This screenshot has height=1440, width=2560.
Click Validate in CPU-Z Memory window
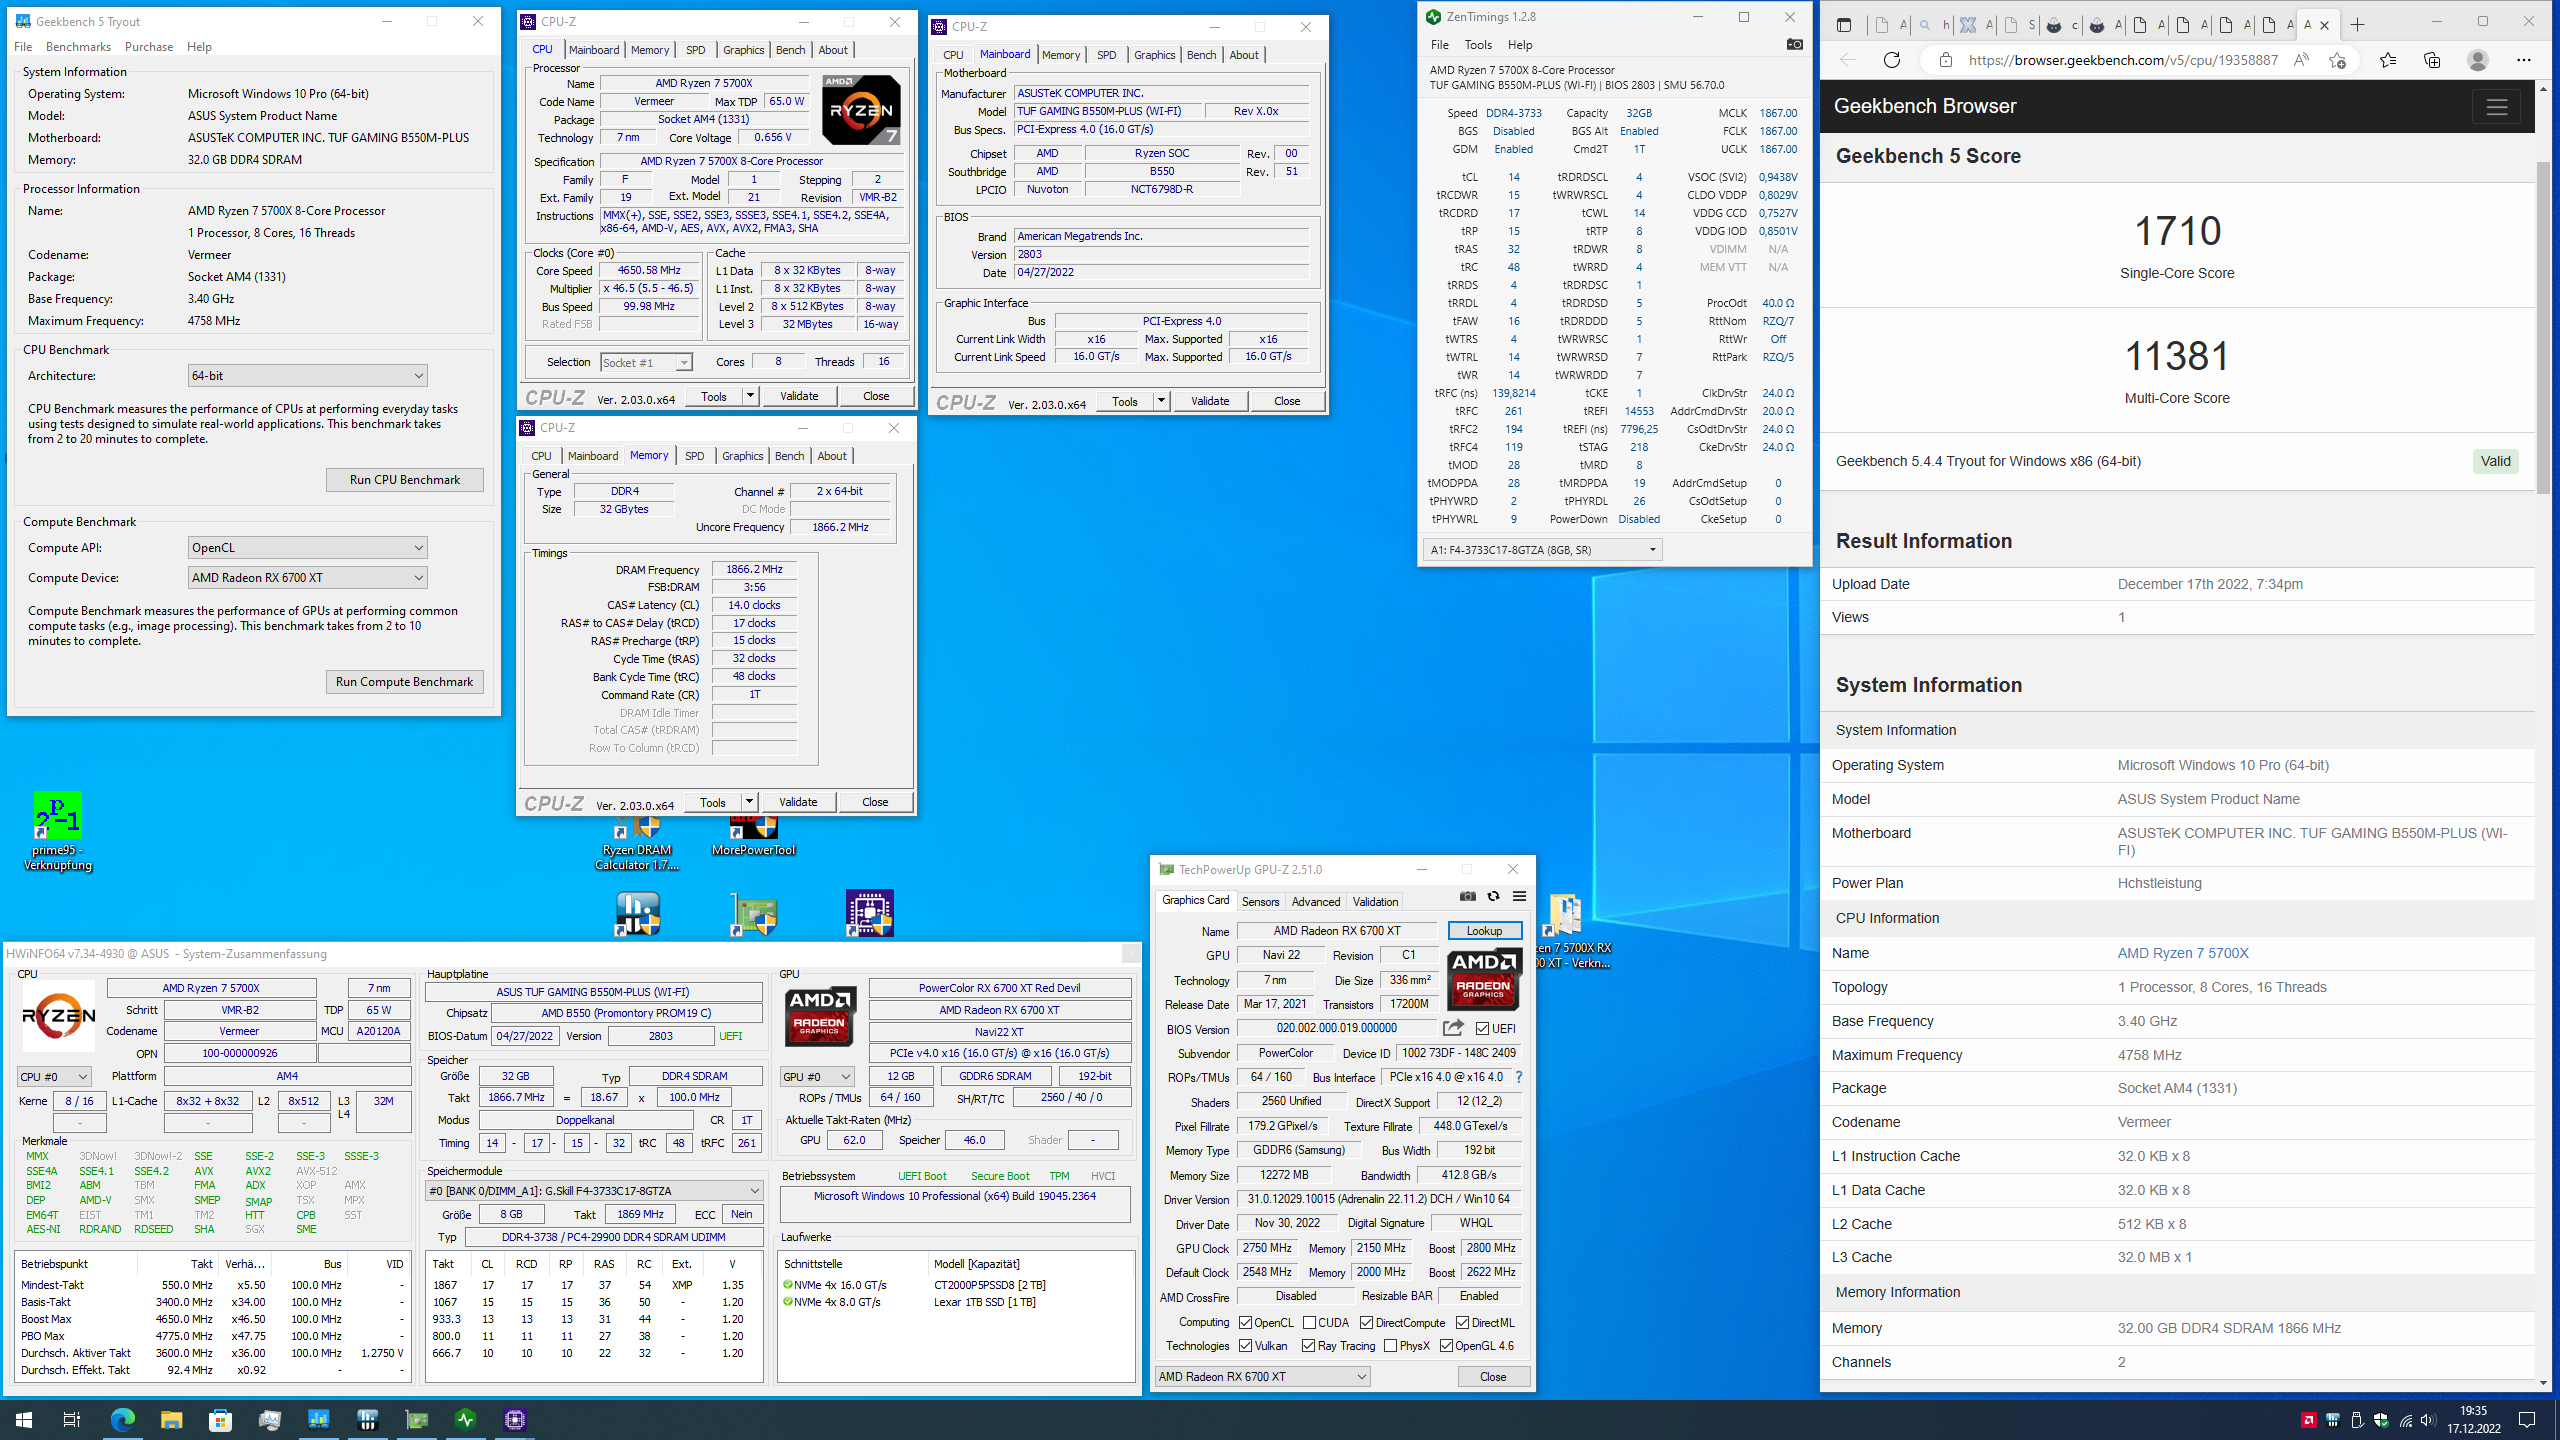(x=798, y=801)
